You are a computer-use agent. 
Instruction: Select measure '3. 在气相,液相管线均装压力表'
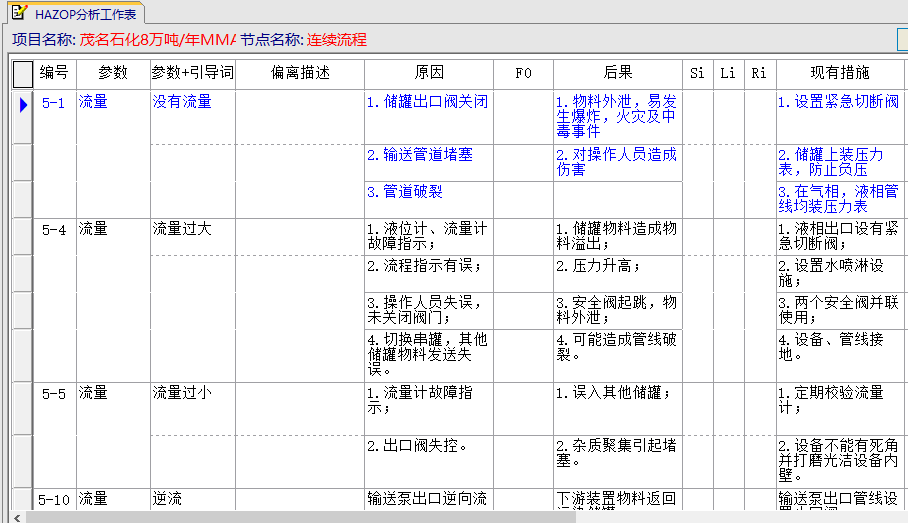coord(839,199)
